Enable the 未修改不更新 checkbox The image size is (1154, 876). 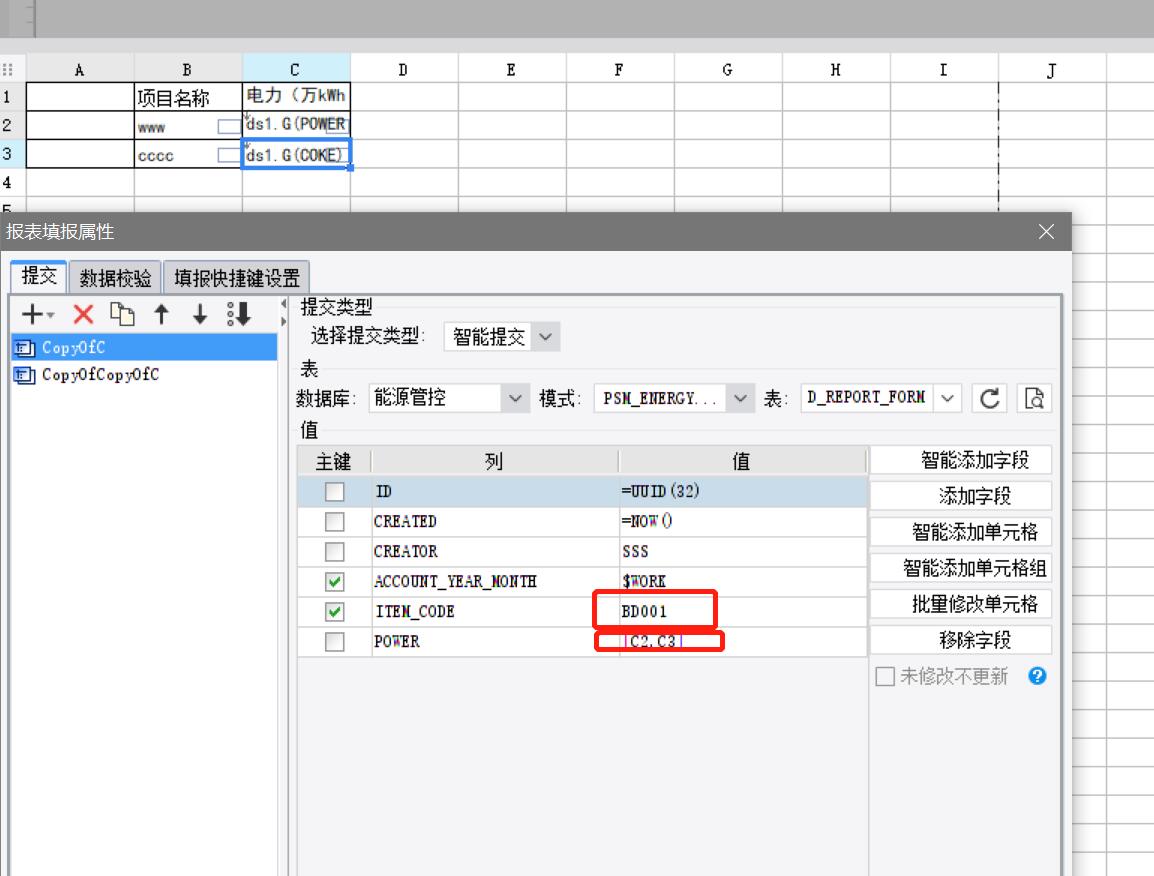click(x=885, y=676)
